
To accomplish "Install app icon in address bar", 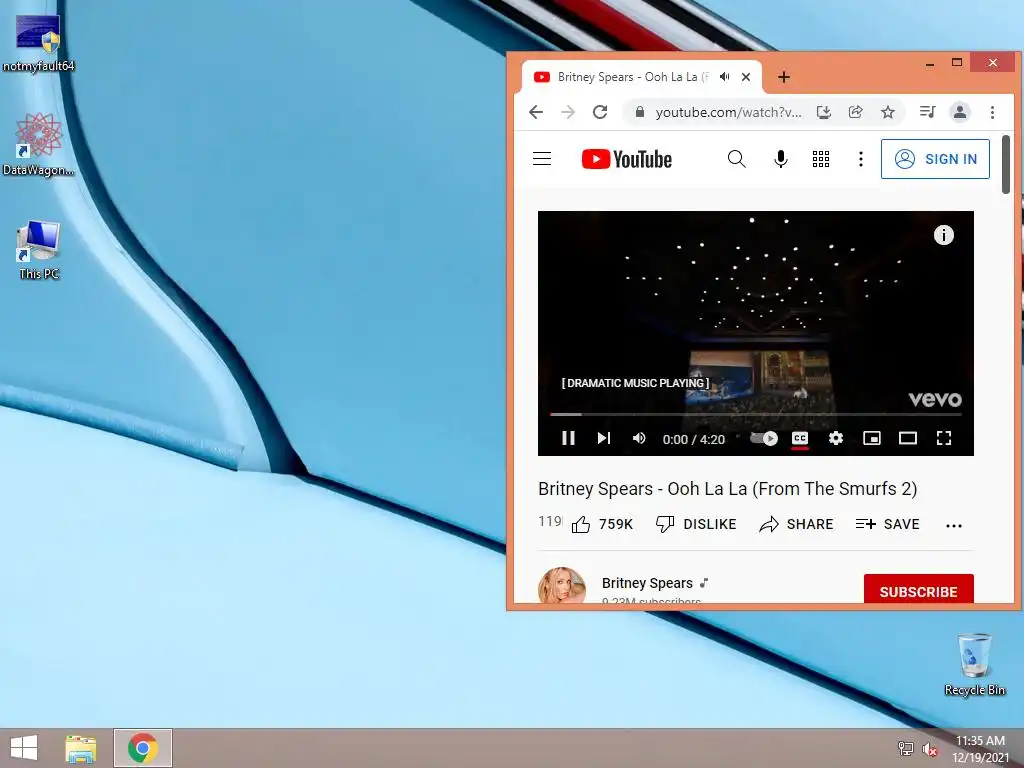I will coord(824,112).
